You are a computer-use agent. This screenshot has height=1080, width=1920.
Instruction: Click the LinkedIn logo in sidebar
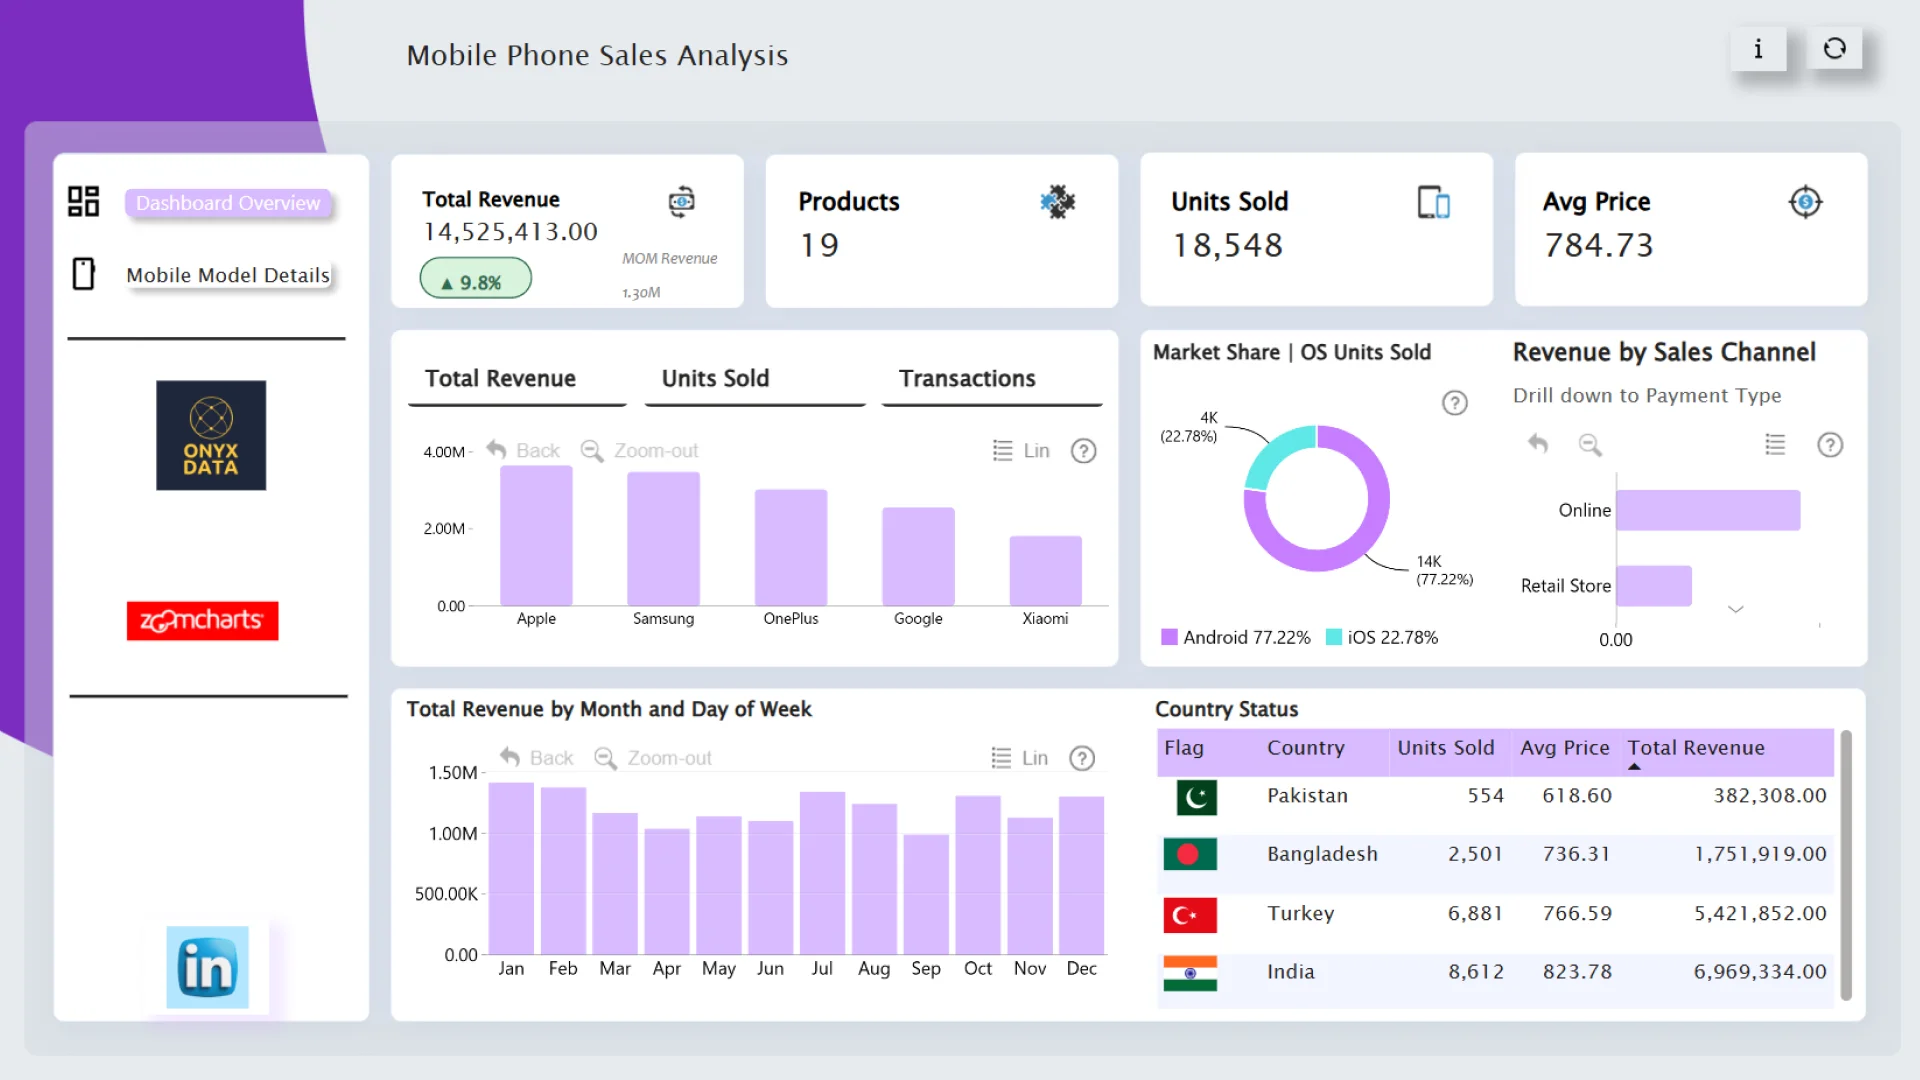point(207,967)
